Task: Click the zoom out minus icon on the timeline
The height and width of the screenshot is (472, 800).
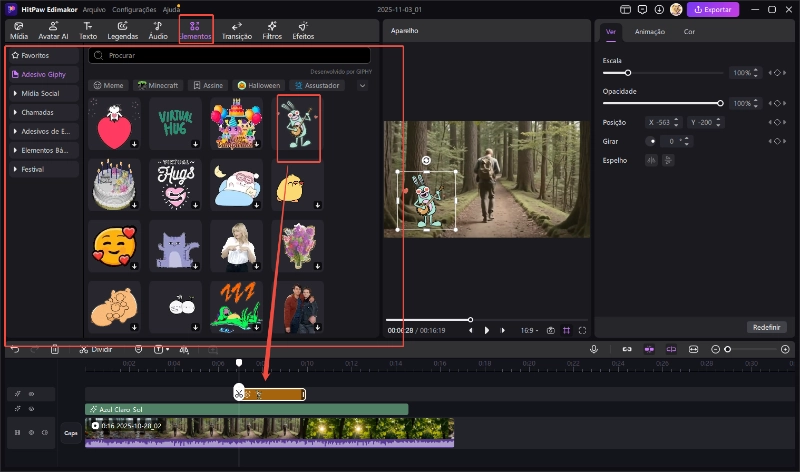Action: (715, 350)
